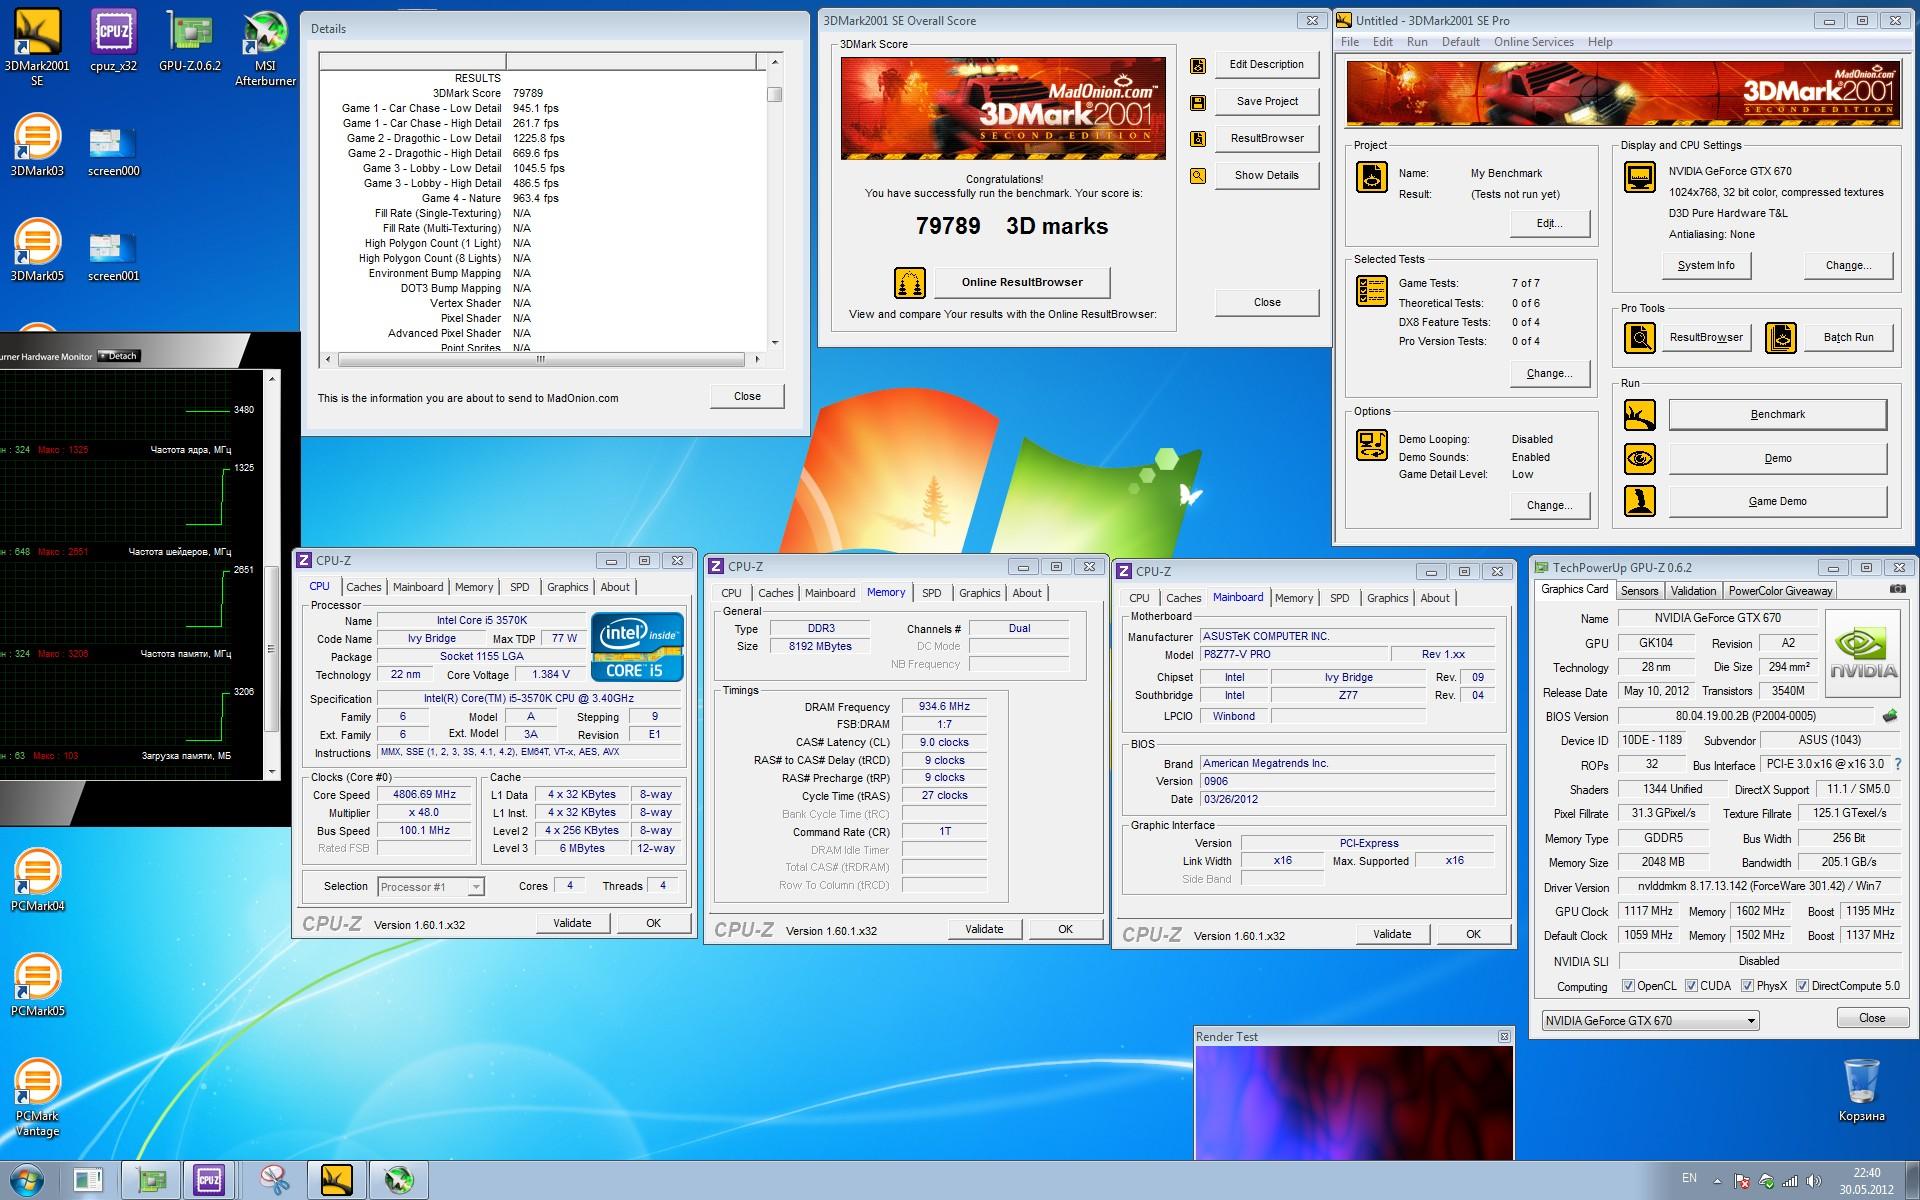This screenshot has height=1200, width=1920.
Task: Click the CPU-Z taskbar button
Action: point(209,1180)
